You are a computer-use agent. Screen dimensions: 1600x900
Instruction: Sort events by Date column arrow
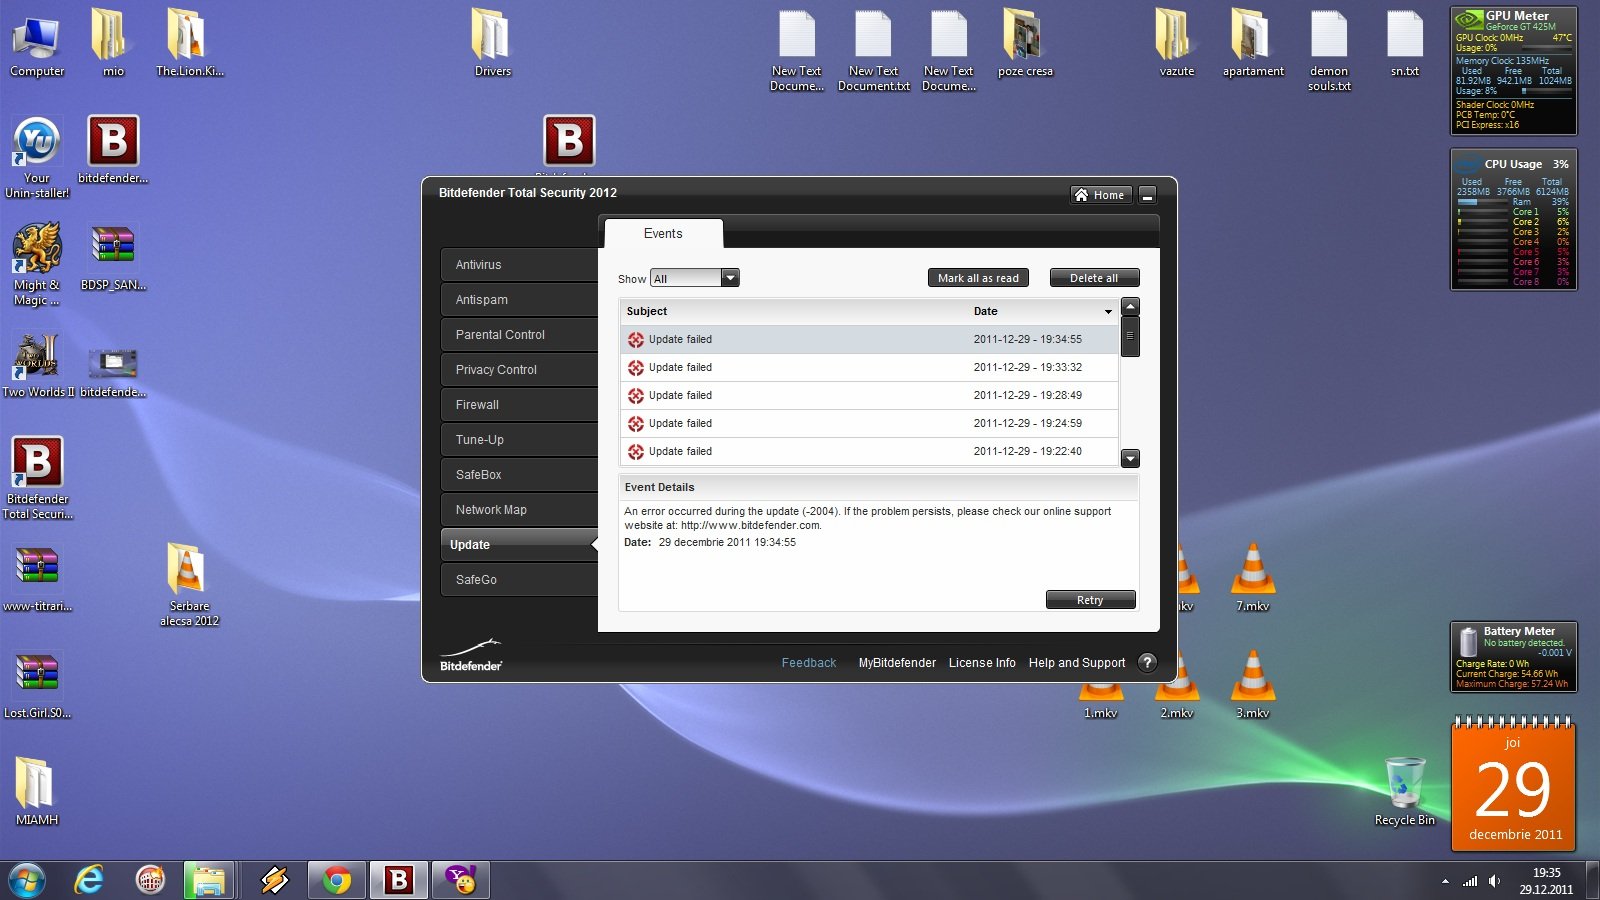point(1108,312)
